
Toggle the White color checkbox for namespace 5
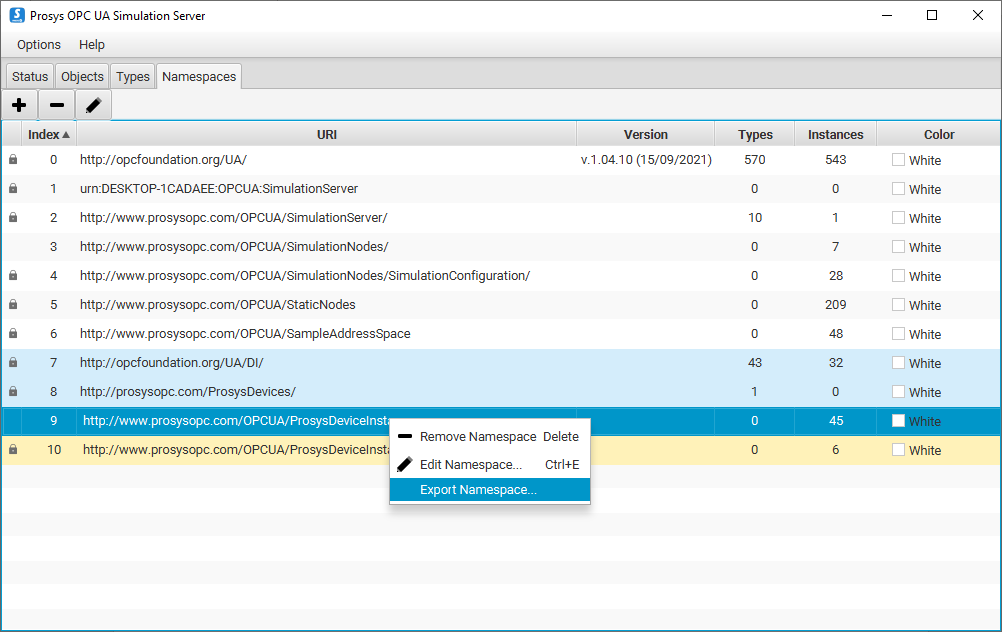coord(898,305)
